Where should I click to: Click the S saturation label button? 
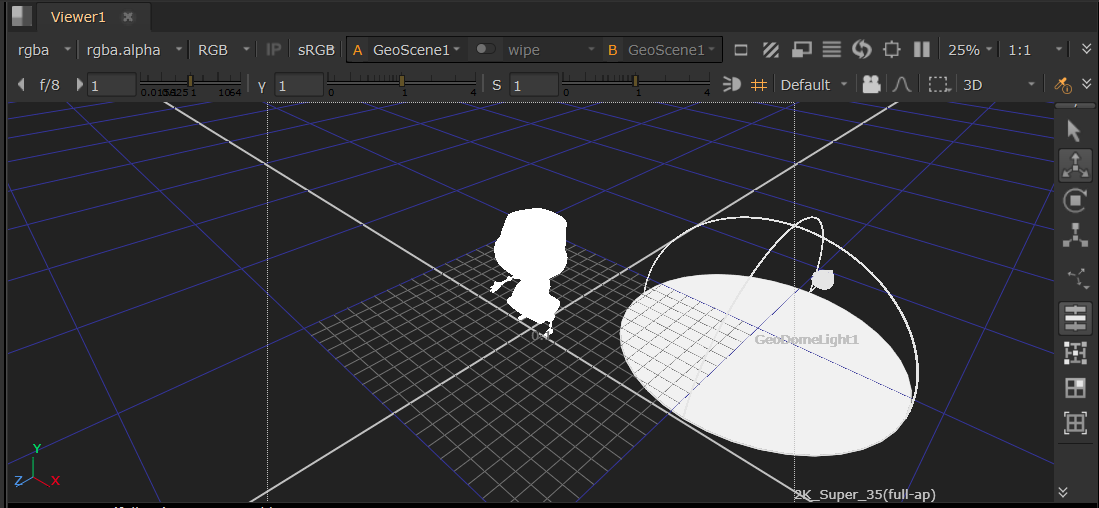coord(497,85)
